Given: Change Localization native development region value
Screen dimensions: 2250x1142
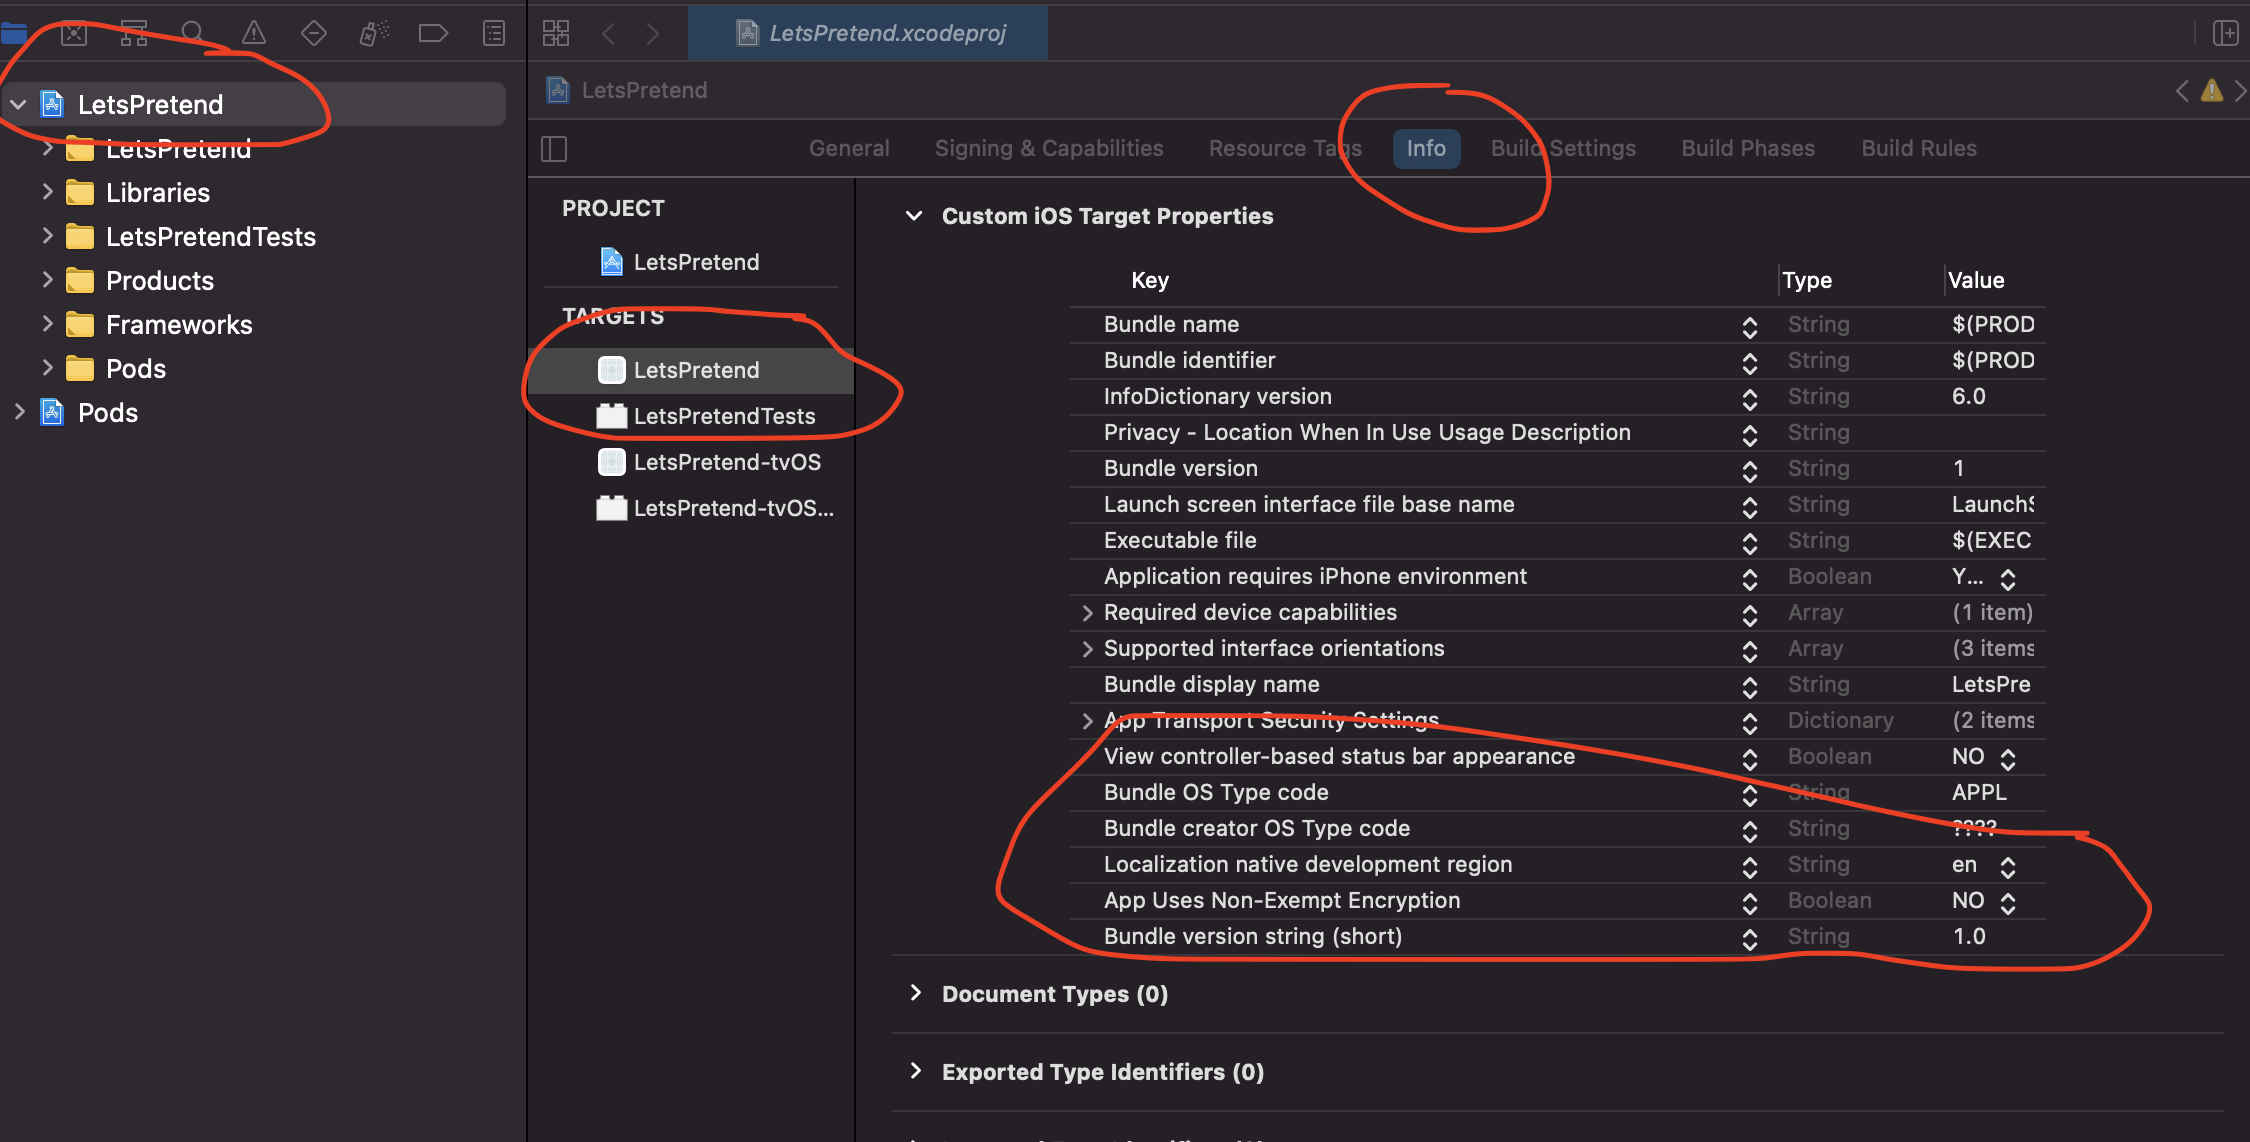Looking at the screenshot, I should (x=2008, y=866).
